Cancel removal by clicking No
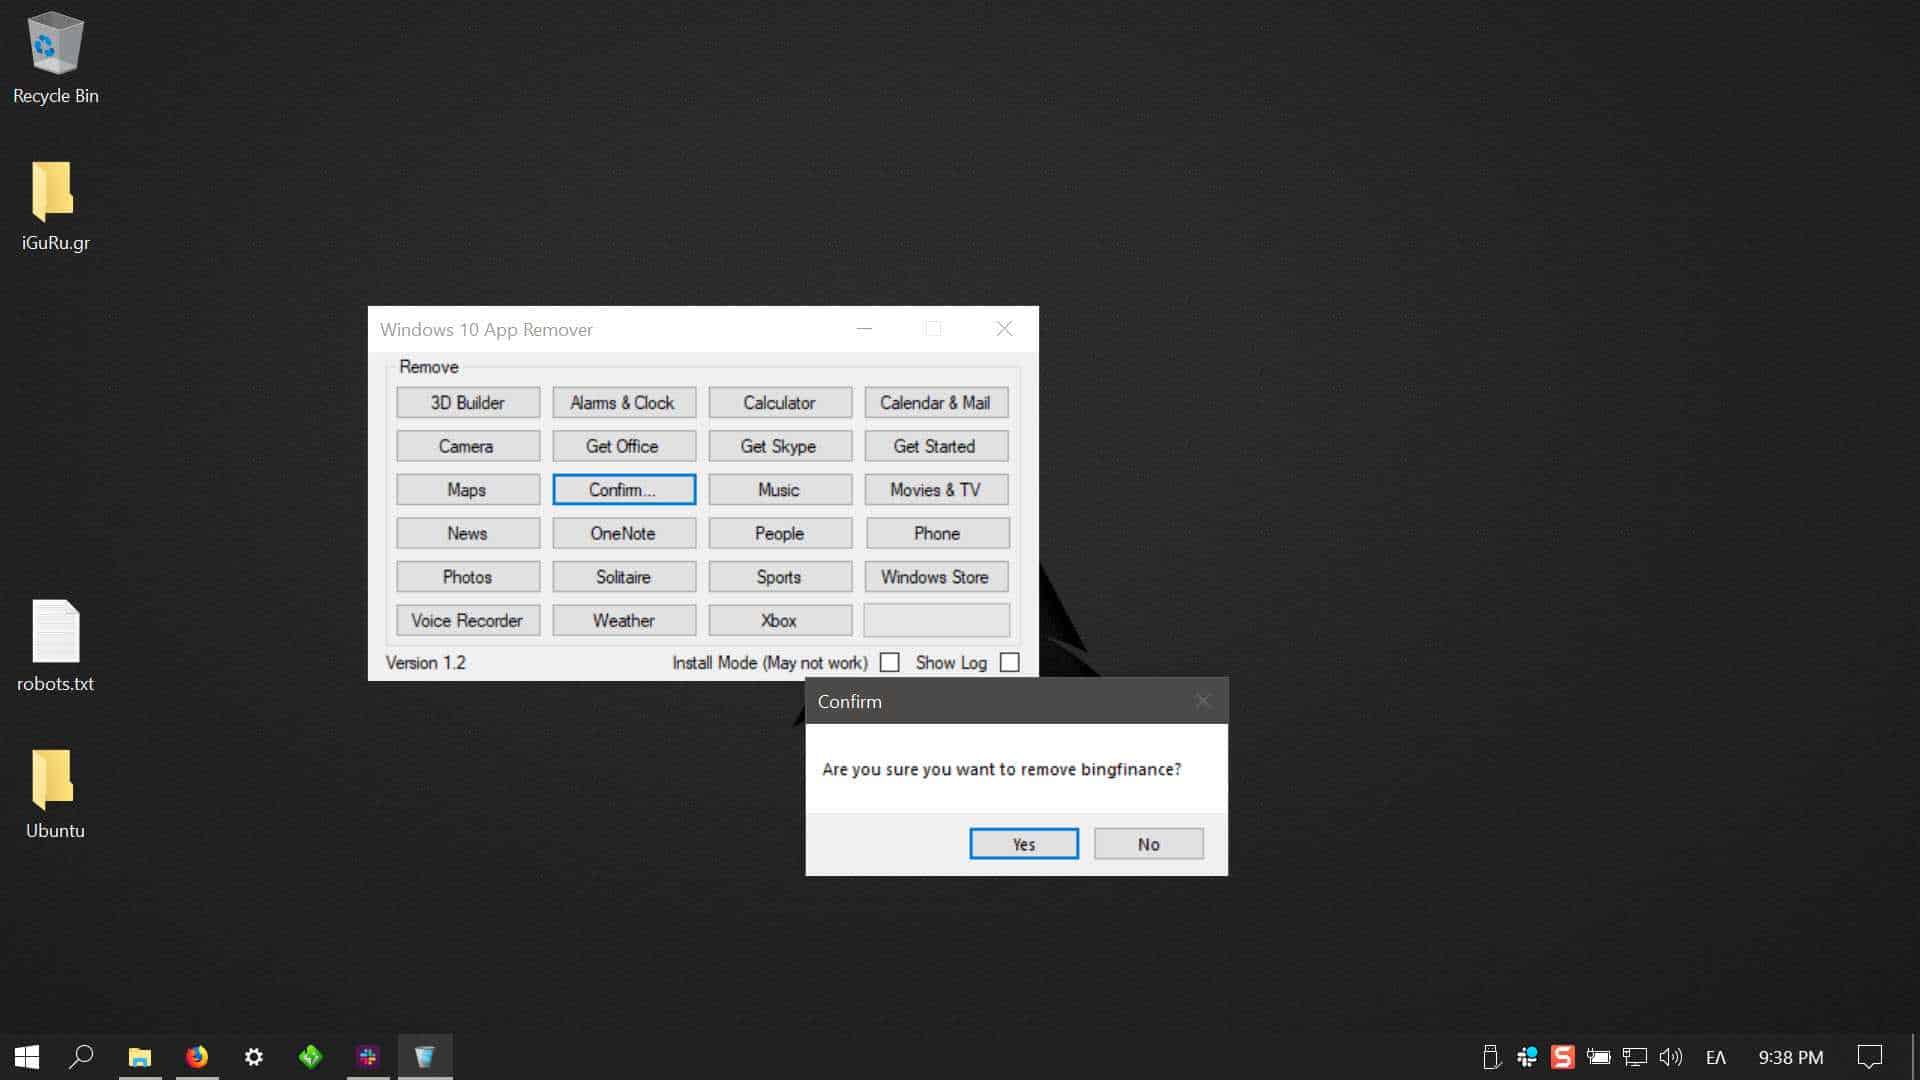The image size is (1920, 1080). (x=1148, y=844)
